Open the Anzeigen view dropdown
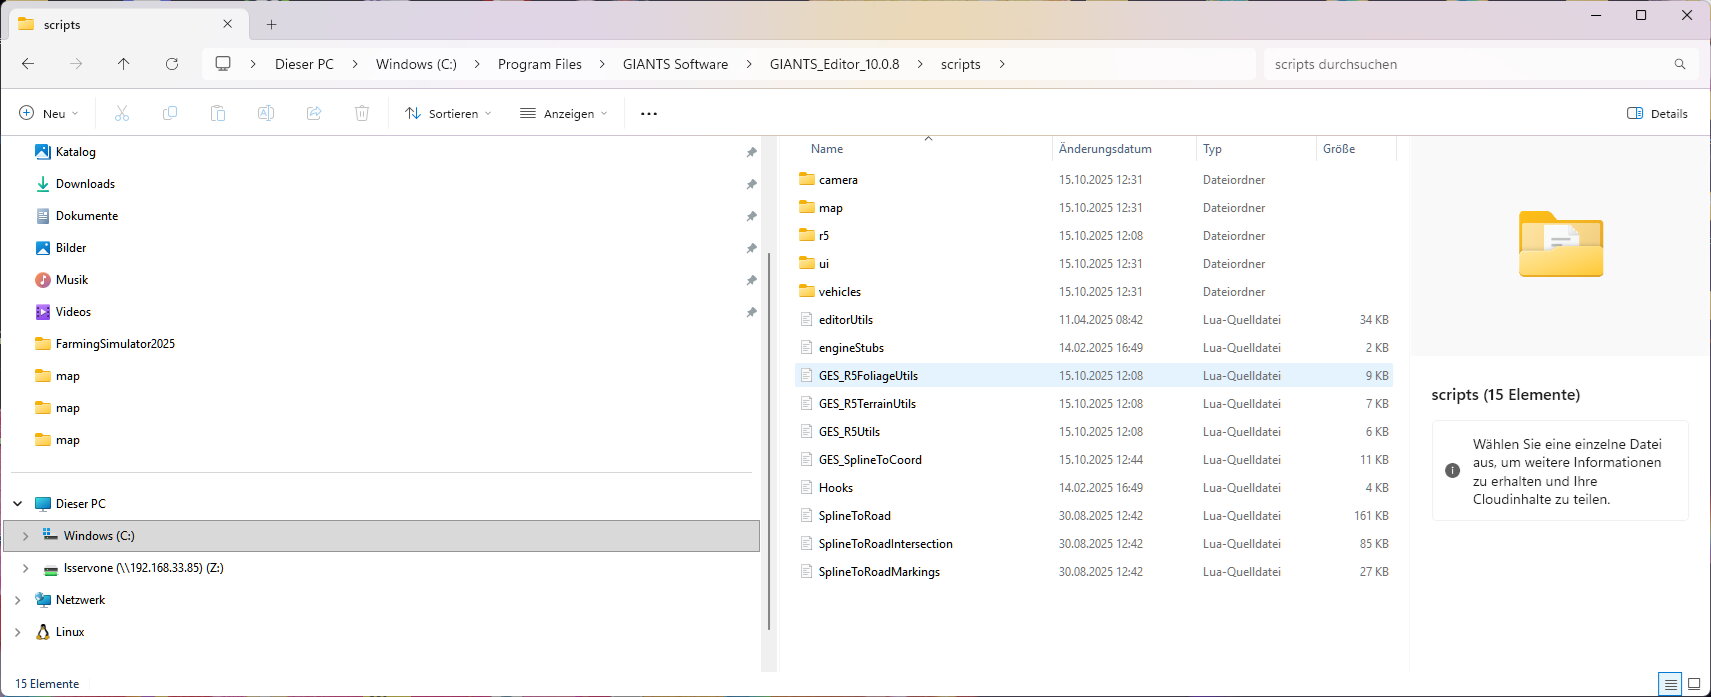The image size is (1711, 697). click(564, 113)
